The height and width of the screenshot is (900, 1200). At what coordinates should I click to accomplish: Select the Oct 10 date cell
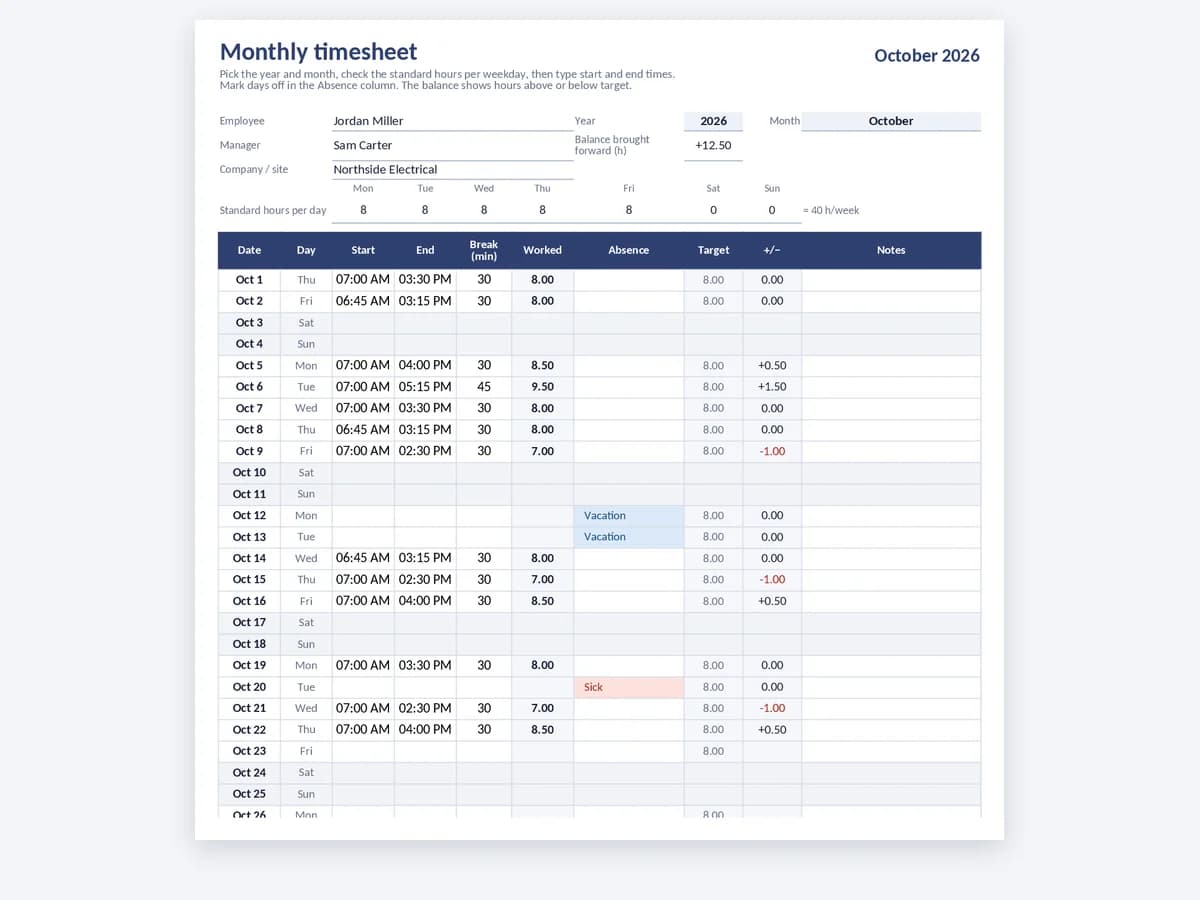(x=249, y=472)
